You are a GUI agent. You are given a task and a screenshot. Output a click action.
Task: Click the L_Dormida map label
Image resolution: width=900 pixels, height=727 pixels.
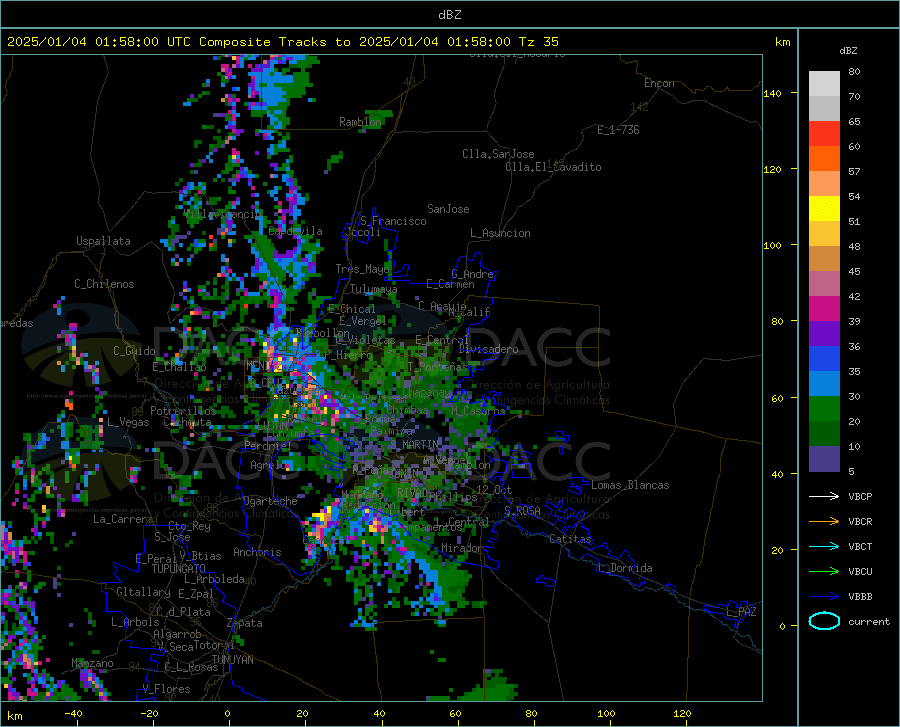click(x=625, y=568)
